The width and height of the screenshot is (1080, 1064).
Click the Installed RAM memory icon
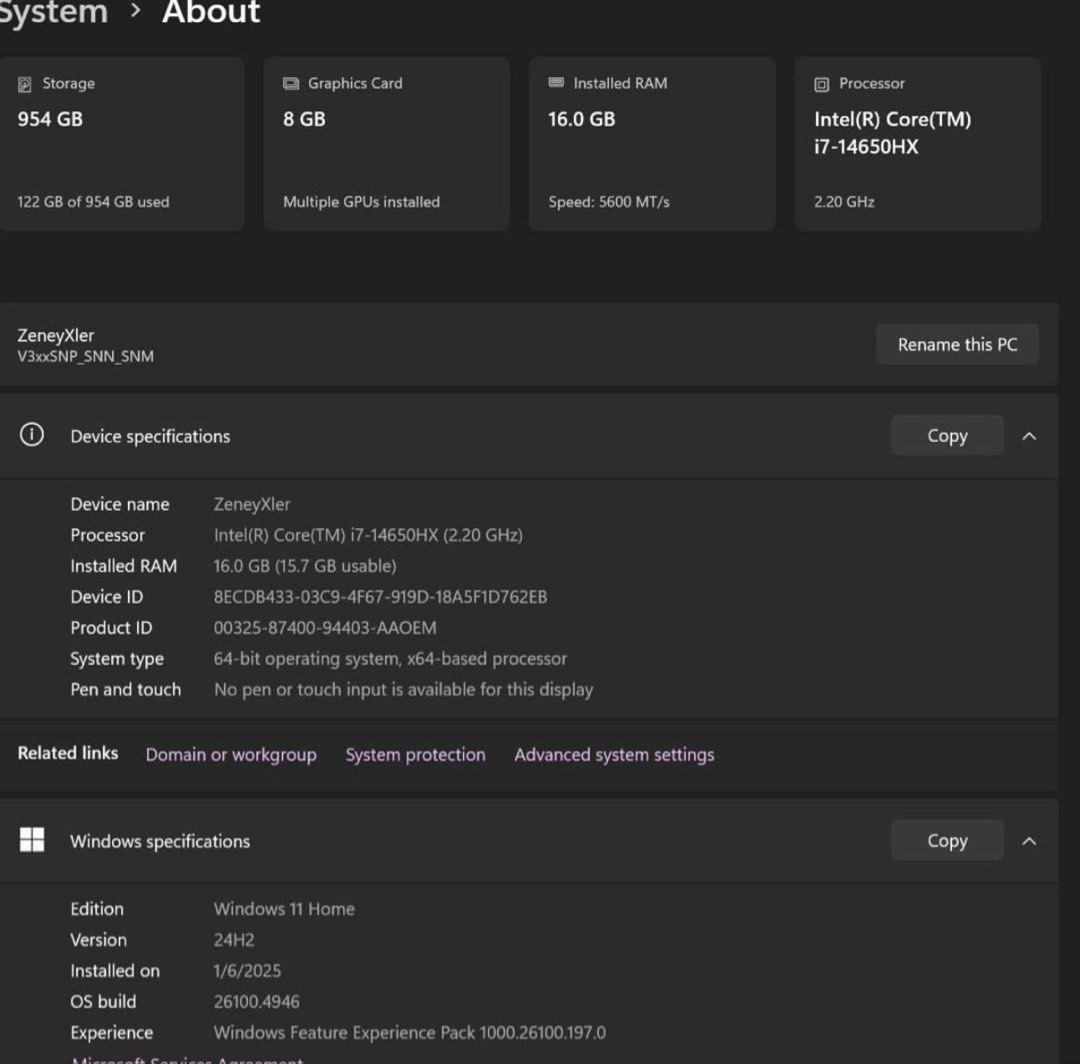tap(557, 83)
